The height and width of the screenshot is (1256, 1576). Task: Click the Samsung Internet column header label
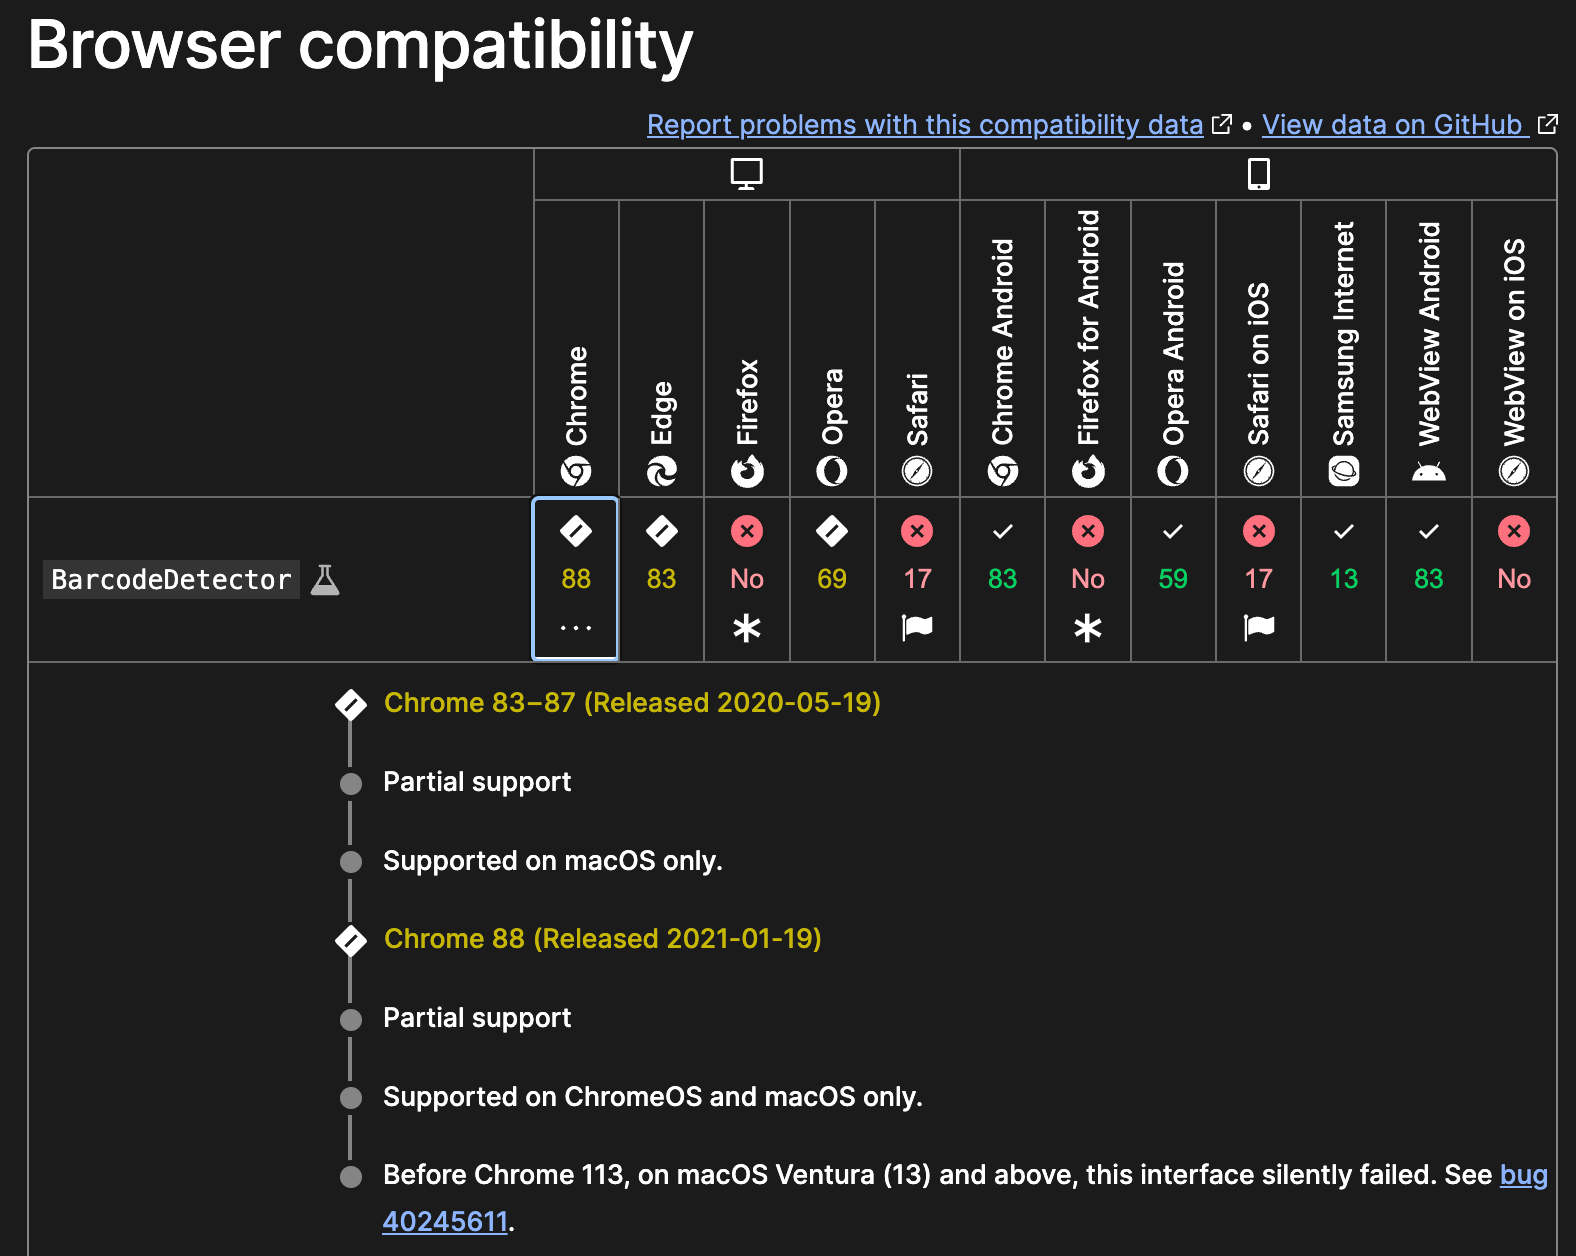tap(1344, 334)
